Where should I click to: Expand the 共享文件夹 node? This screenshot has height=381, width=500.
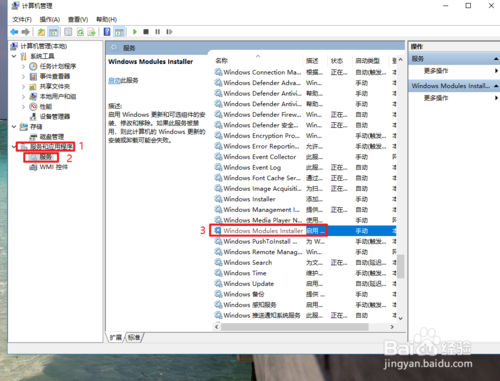click(x=23, y=86)
